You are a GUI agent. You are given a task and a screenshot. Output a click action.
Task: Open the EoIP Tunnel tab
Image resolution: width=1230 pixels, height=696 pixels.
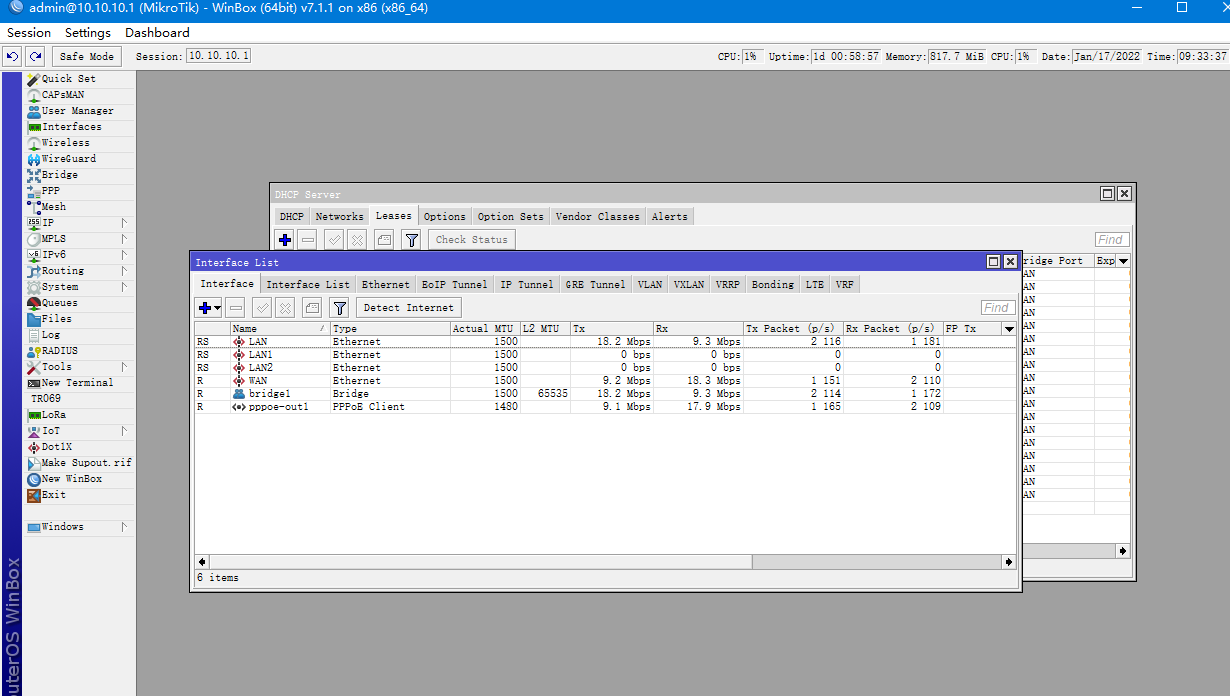[x=454, y=285]
